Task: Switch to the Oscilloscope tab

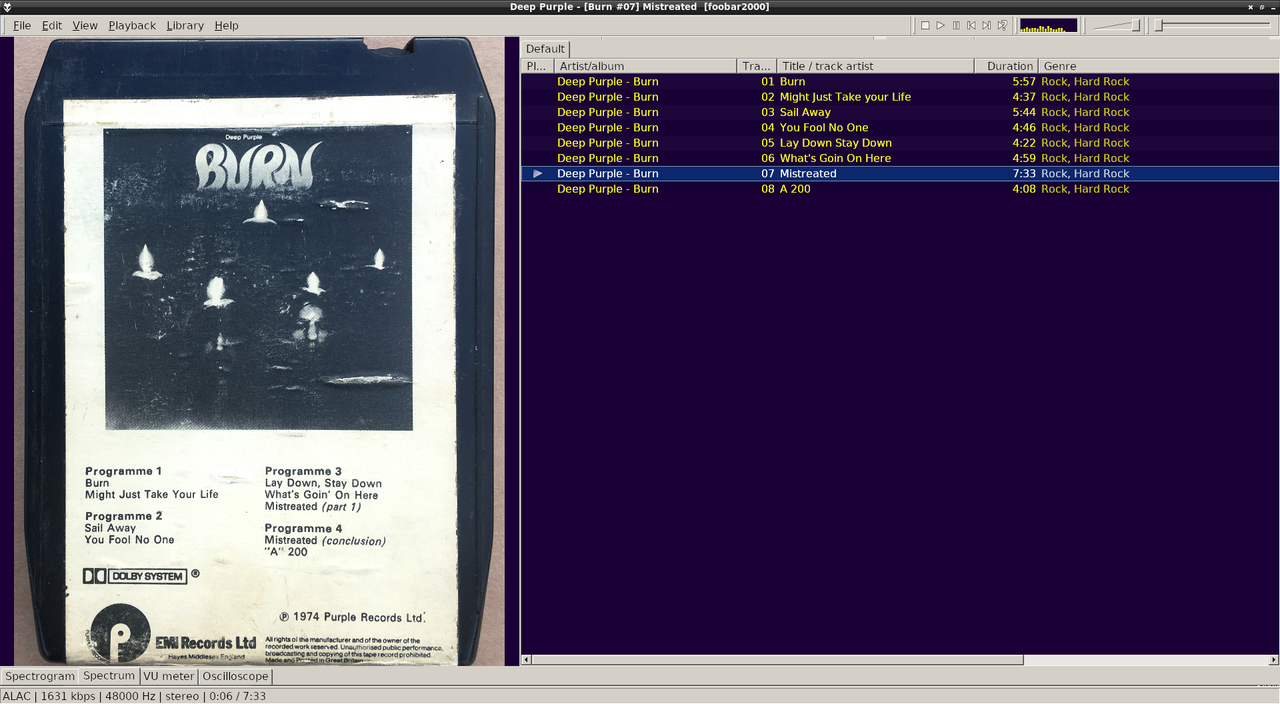Action: [x=235, y=676]
